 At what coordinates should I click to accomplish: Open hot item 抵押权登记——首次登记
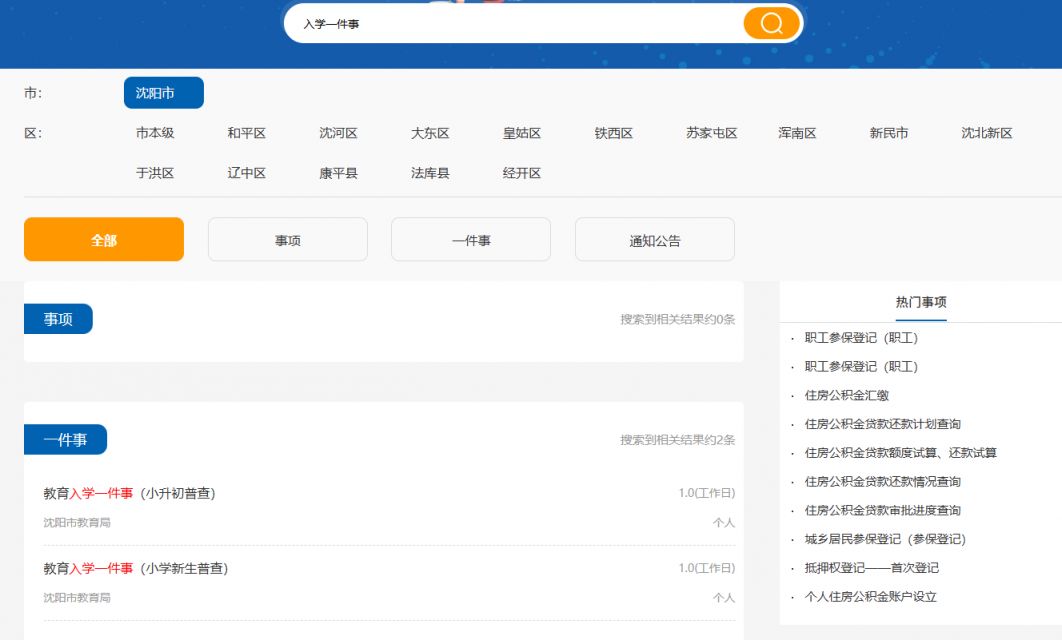[872, 568]
